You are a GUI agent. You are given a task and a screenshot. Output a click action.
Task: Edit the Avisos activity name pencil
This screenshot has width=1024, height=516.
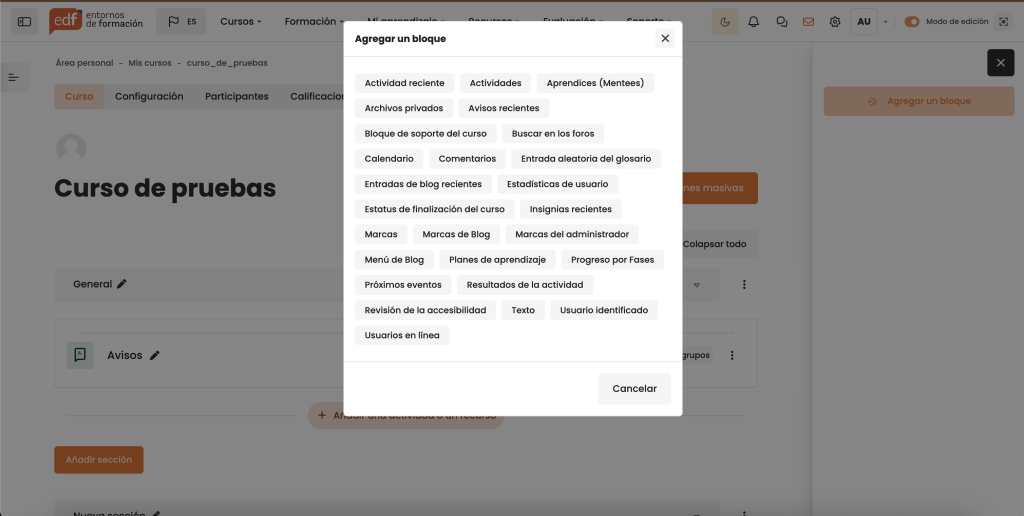[x=155, y=355]
